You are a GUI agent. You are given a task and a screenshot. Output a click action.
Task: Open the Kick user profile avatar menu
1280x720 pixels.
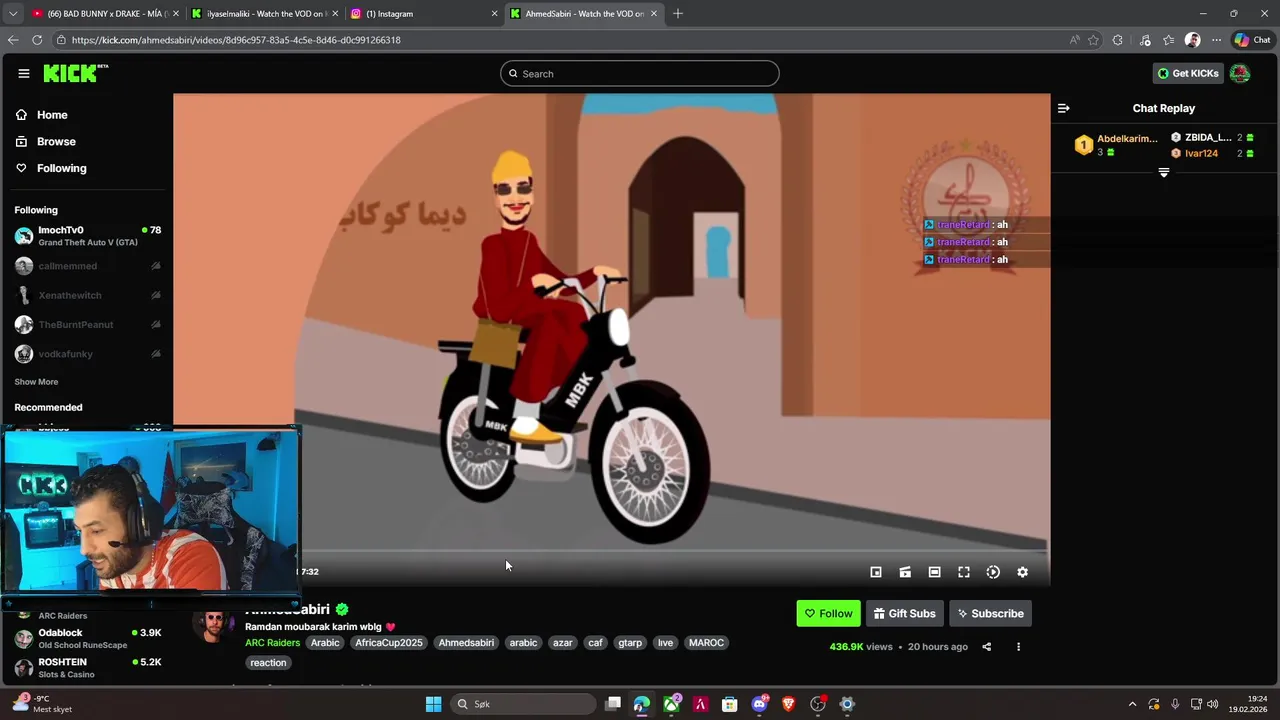(1240, 73)
